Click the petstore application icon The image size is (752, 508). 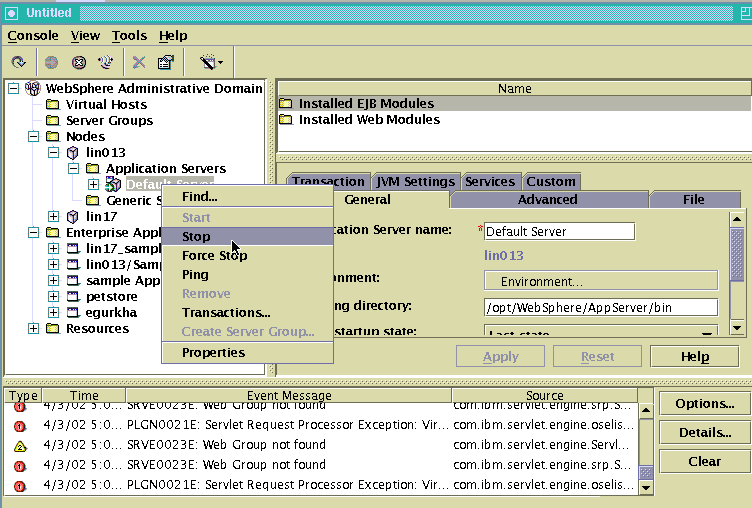tap(72, 296)
